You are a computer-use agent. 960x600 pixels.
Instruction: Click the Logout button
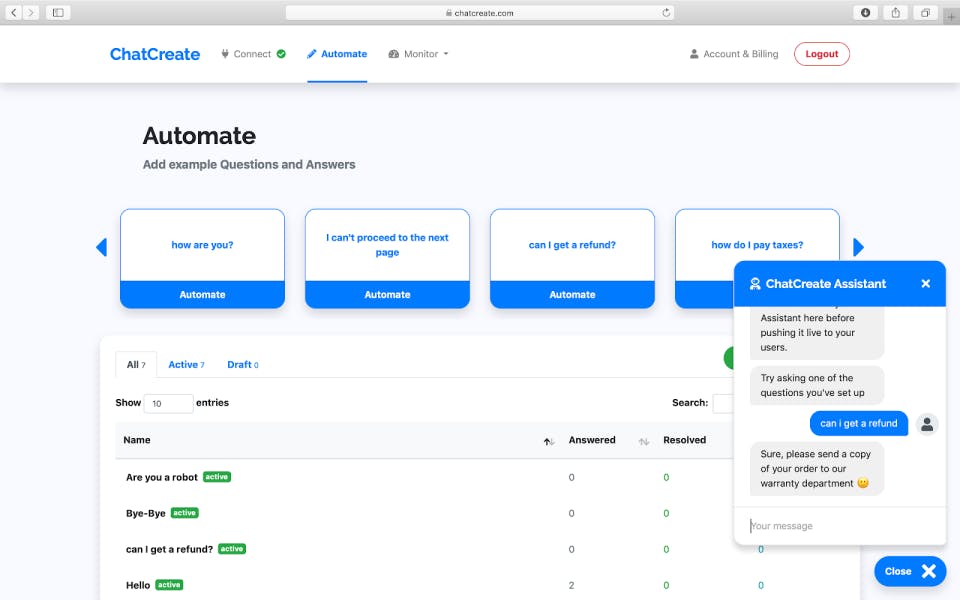click(821, 54)
